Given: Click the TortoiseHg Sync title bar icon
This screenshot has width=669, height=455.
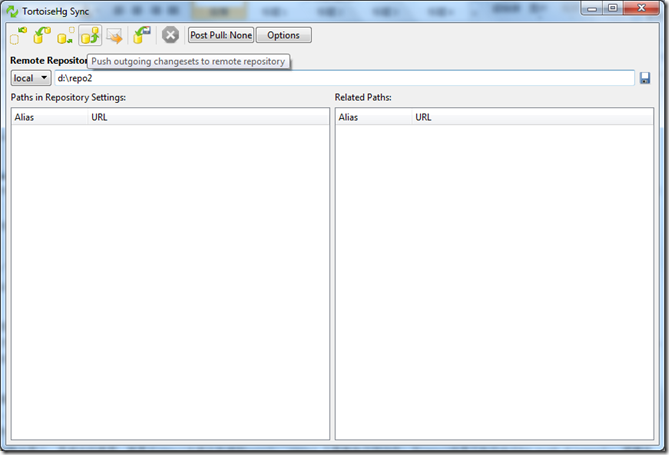Looking at the screenshot, I should point(12,12).
